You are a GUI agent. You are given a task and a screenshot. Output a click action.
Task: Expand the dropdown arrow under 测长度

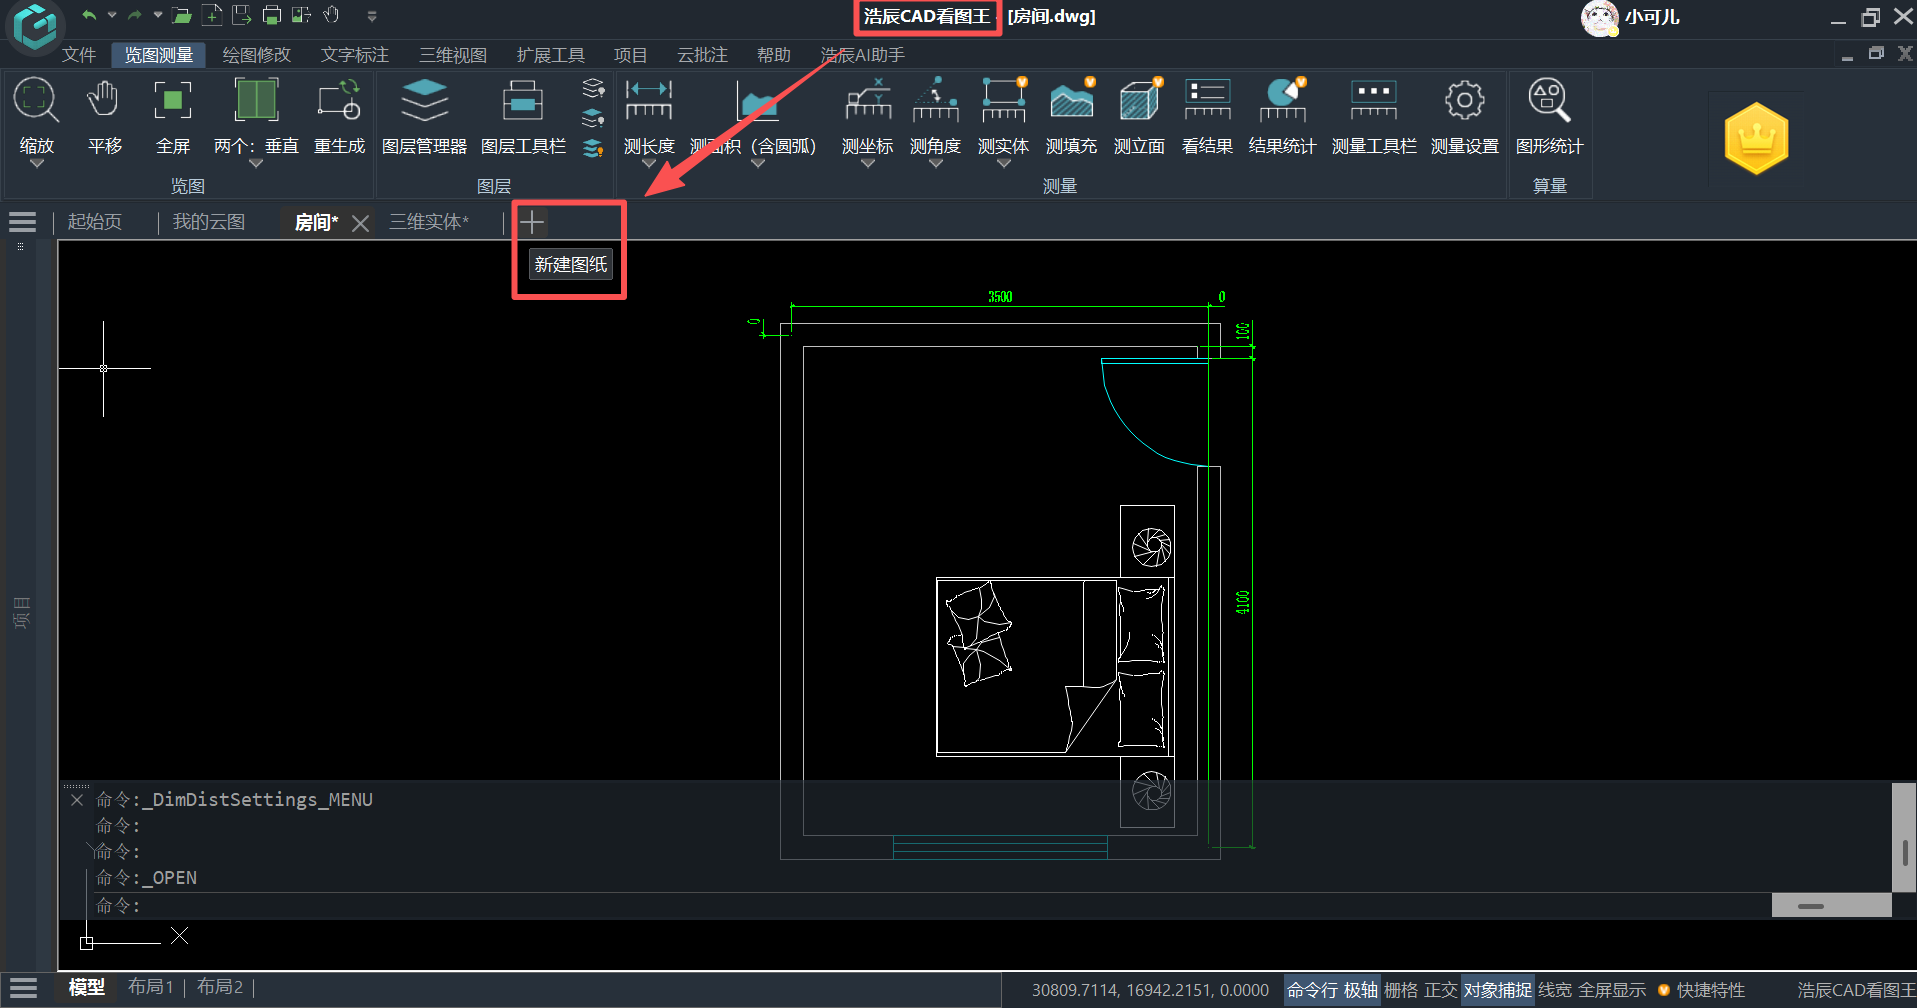[x=649, y=164]
